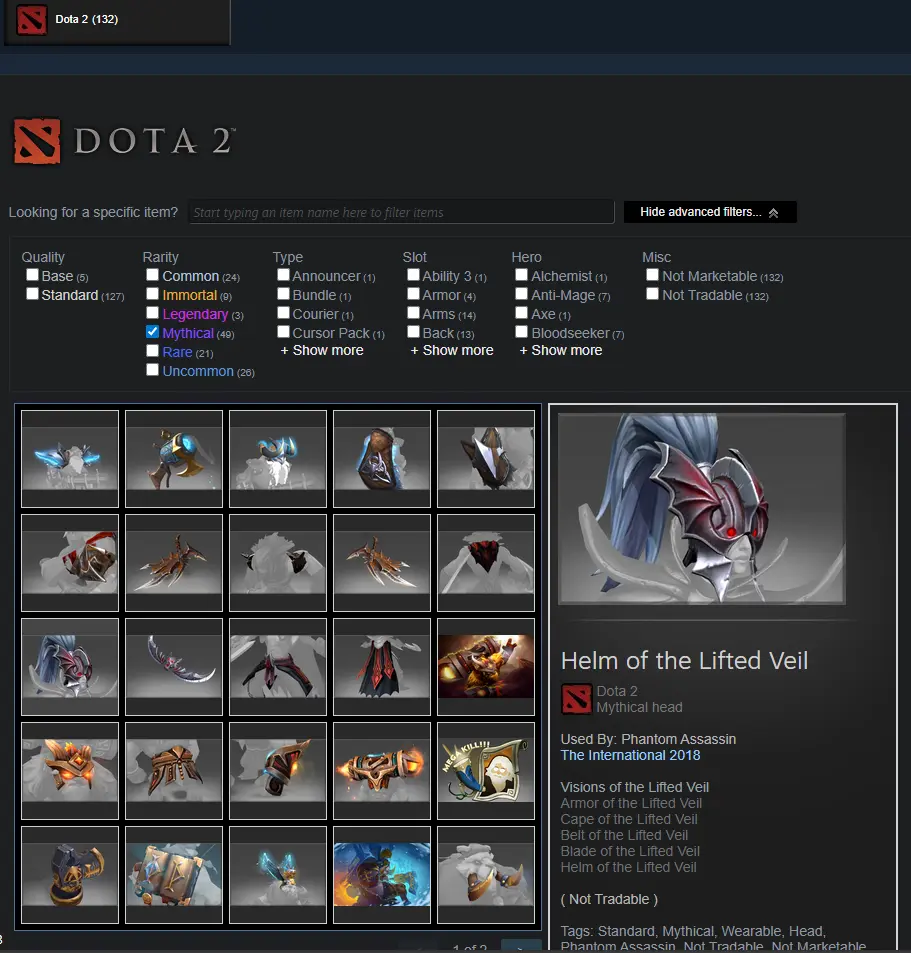Select the dark hammer with gold trim item

[70, 875]
